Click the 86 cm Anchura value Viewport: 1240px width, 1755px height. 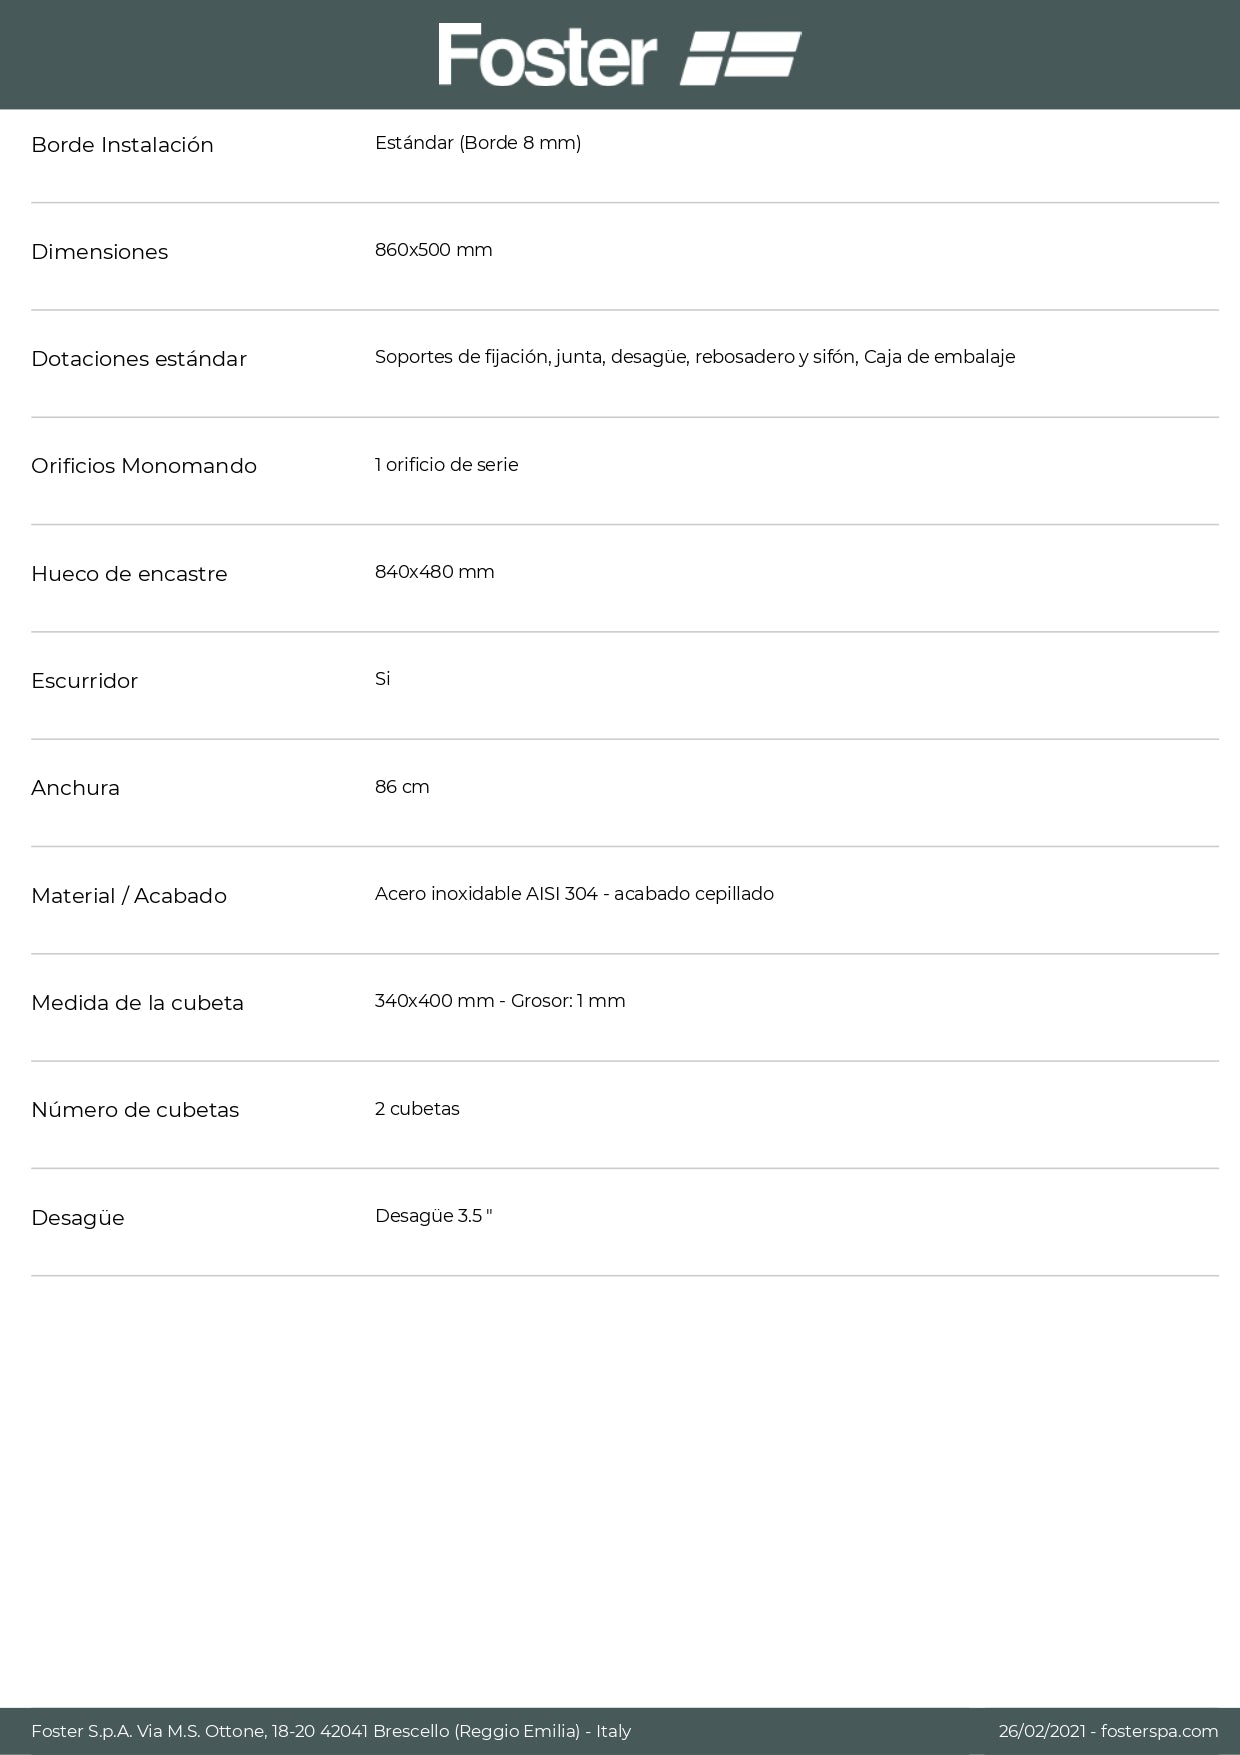[402, 787]
